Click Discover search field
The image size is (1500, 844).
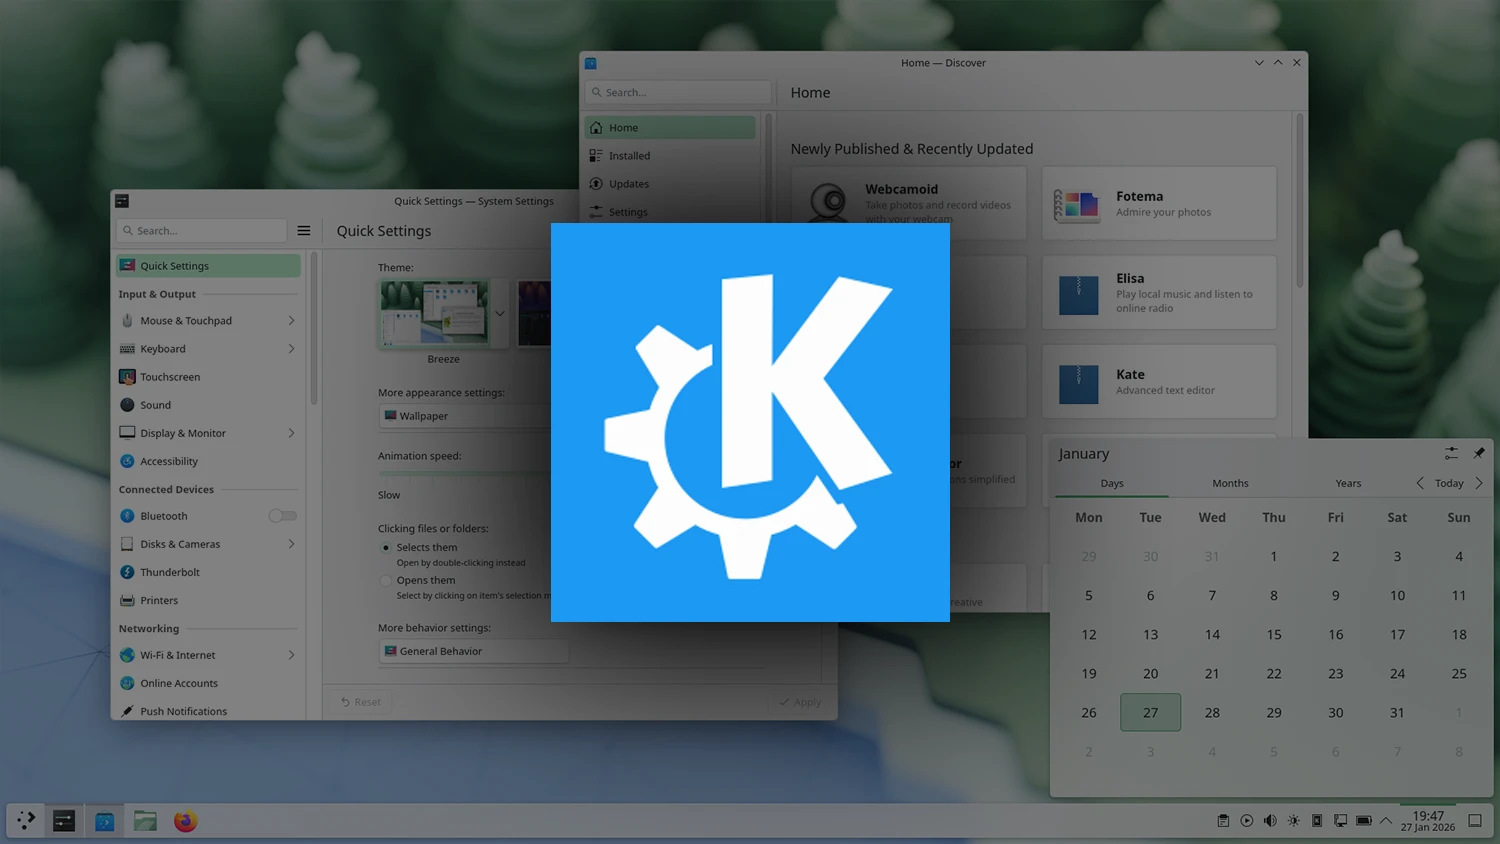point(678,92)
